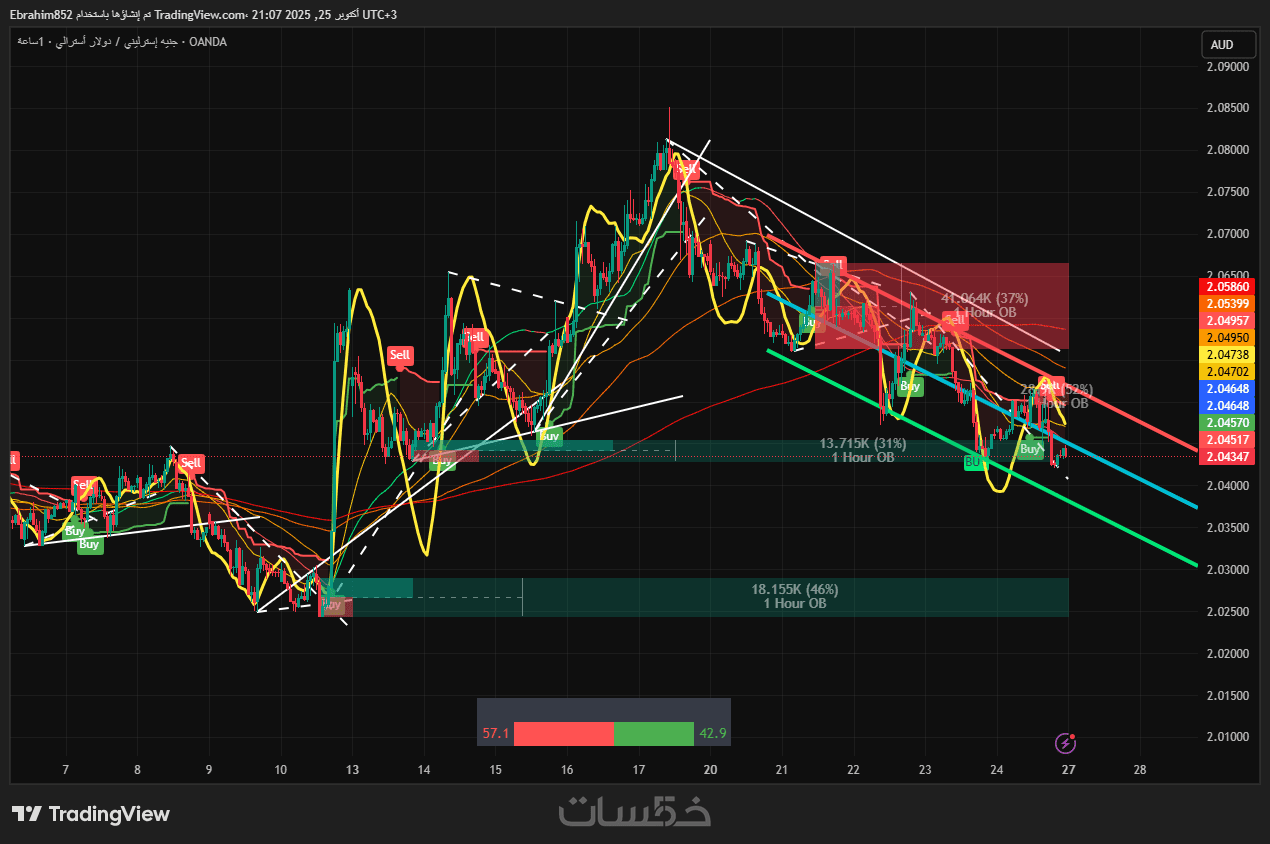Click the green 2.04570 price label
Viewport: 1270px width, 844px height.
tap(1225, 423)
